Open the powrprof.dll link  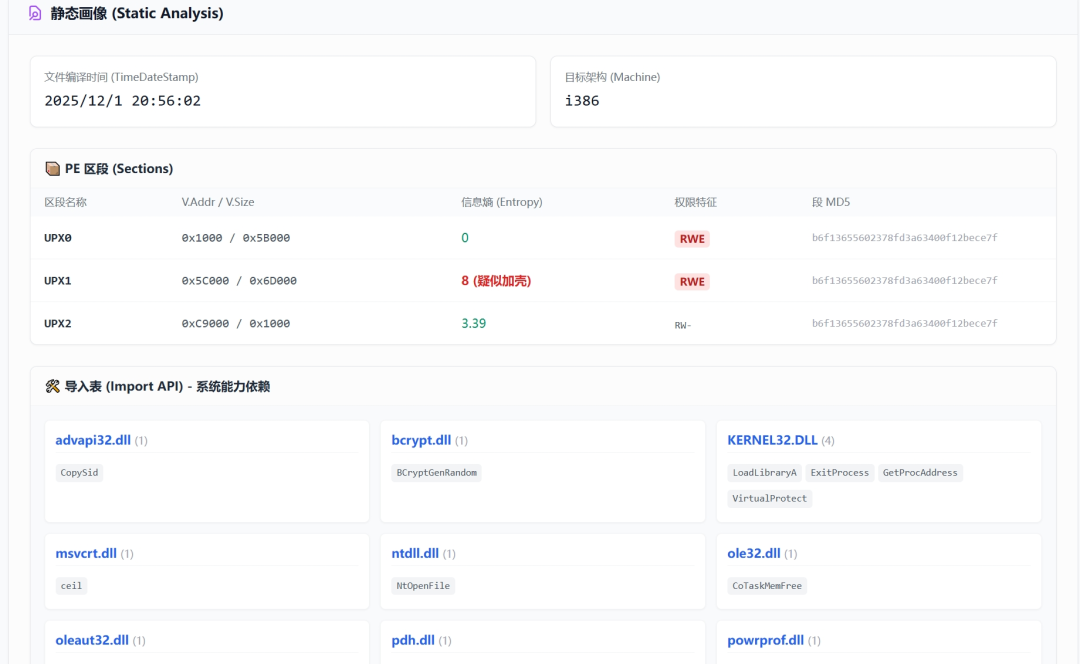pyautogui.click(x=766, y=640)
